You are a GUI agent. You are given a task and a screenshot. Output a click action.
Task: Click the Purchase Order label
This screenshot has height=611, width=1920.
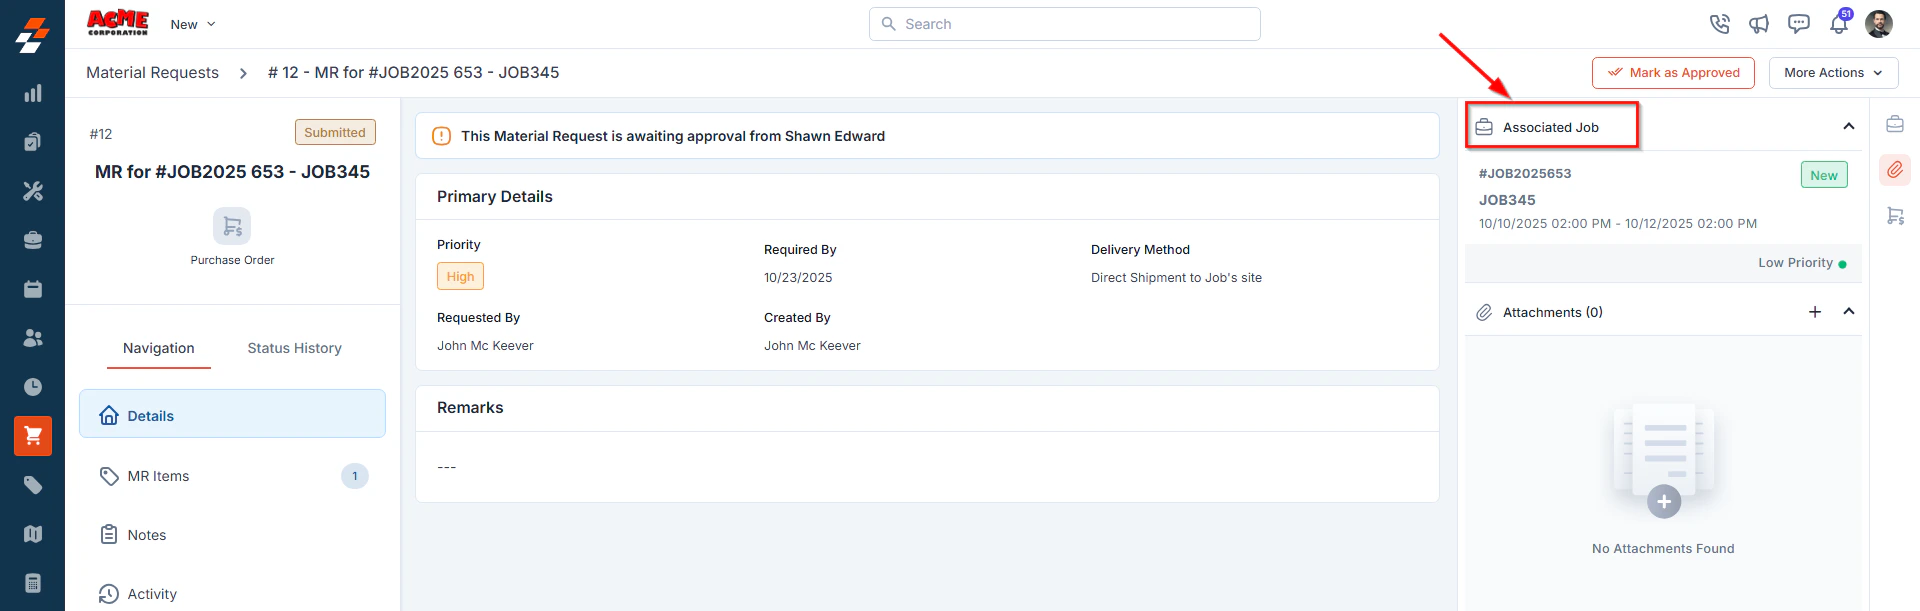232,260
